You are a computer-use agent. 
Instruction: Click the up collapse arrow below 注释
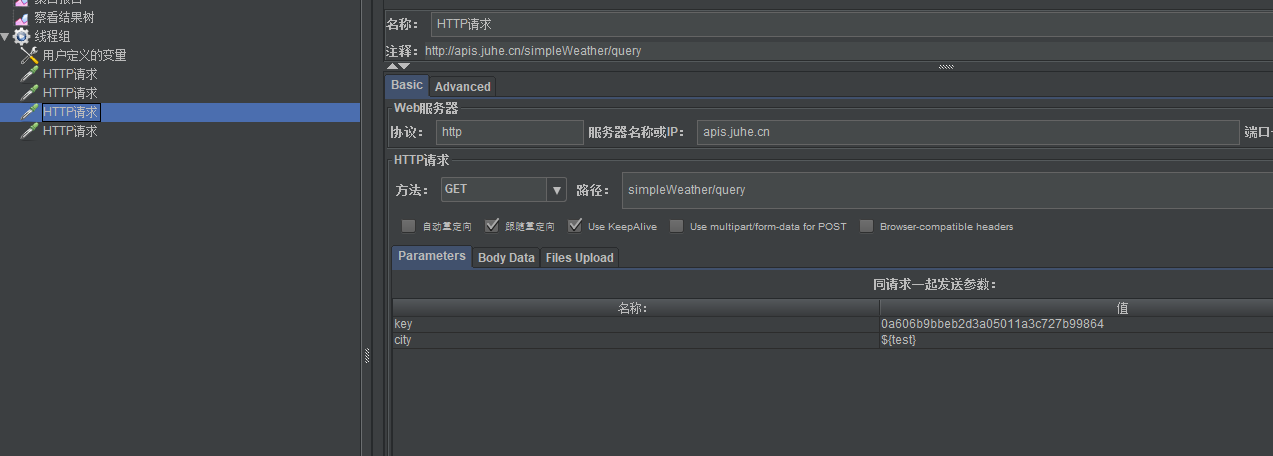pyautogui.click(x=392, y=66)
